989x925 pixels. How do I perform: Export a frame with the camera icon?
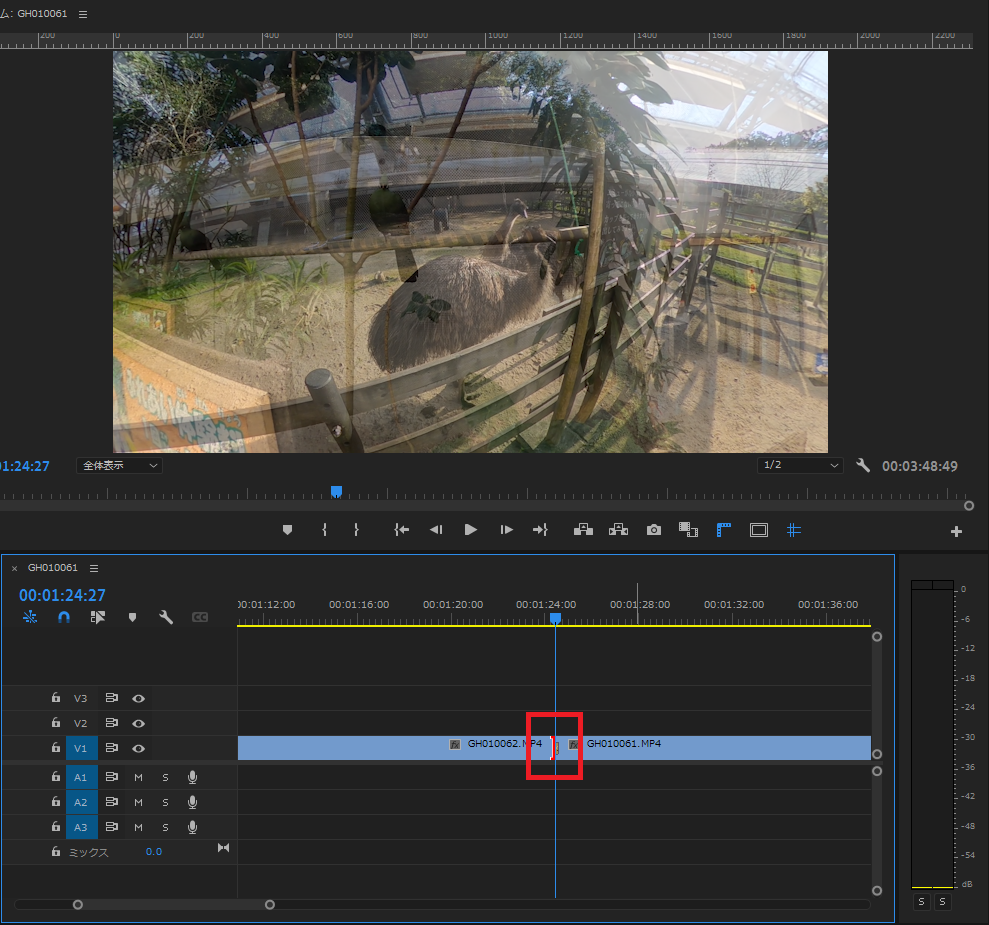(x=654, y=530)
